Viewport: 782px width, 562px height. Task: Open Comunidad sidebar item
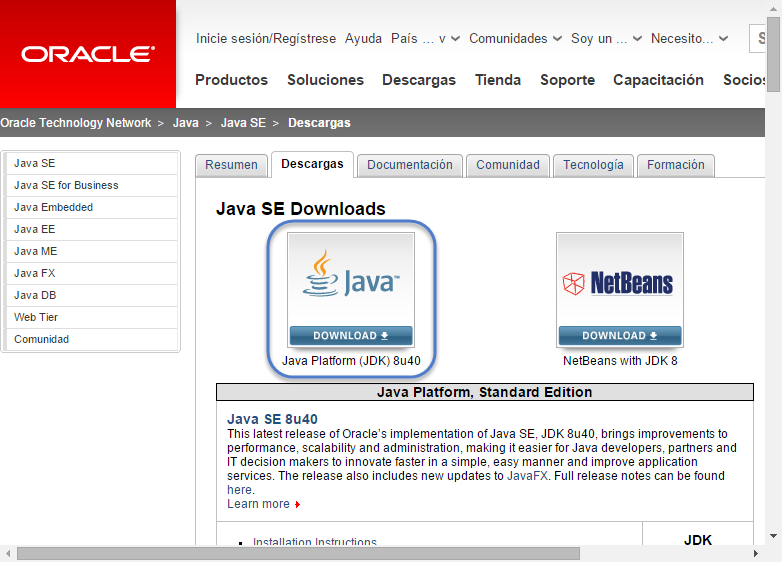pyautogui.click(x=91, y=339)
